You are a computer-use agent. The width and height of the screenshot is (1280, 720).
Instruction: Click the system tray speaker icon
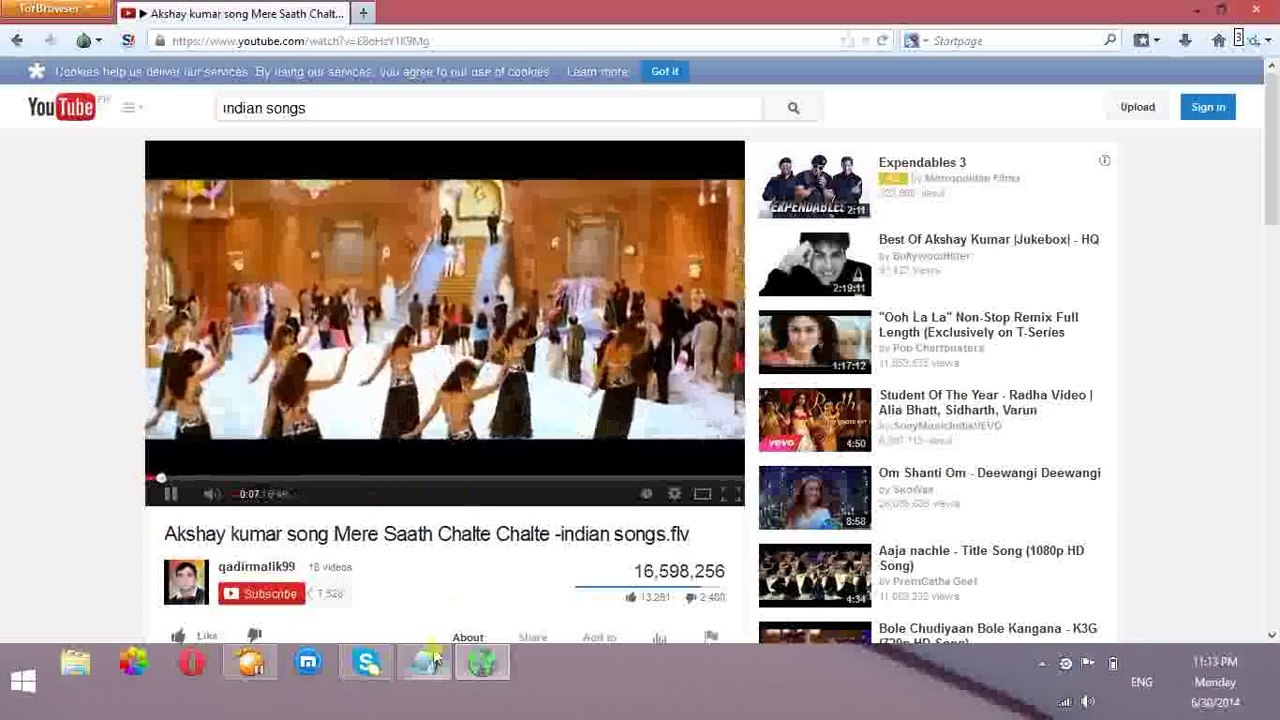(x=1088, y=702)
